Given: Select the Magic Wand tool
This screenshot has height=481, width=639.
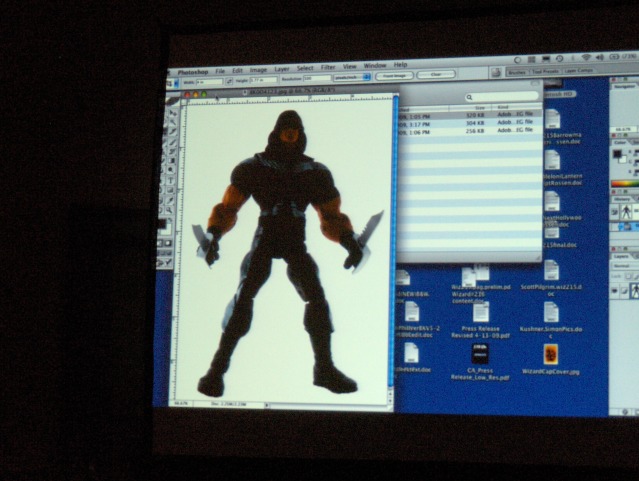Looking at the screenshot, I should [x=173, y=122].
